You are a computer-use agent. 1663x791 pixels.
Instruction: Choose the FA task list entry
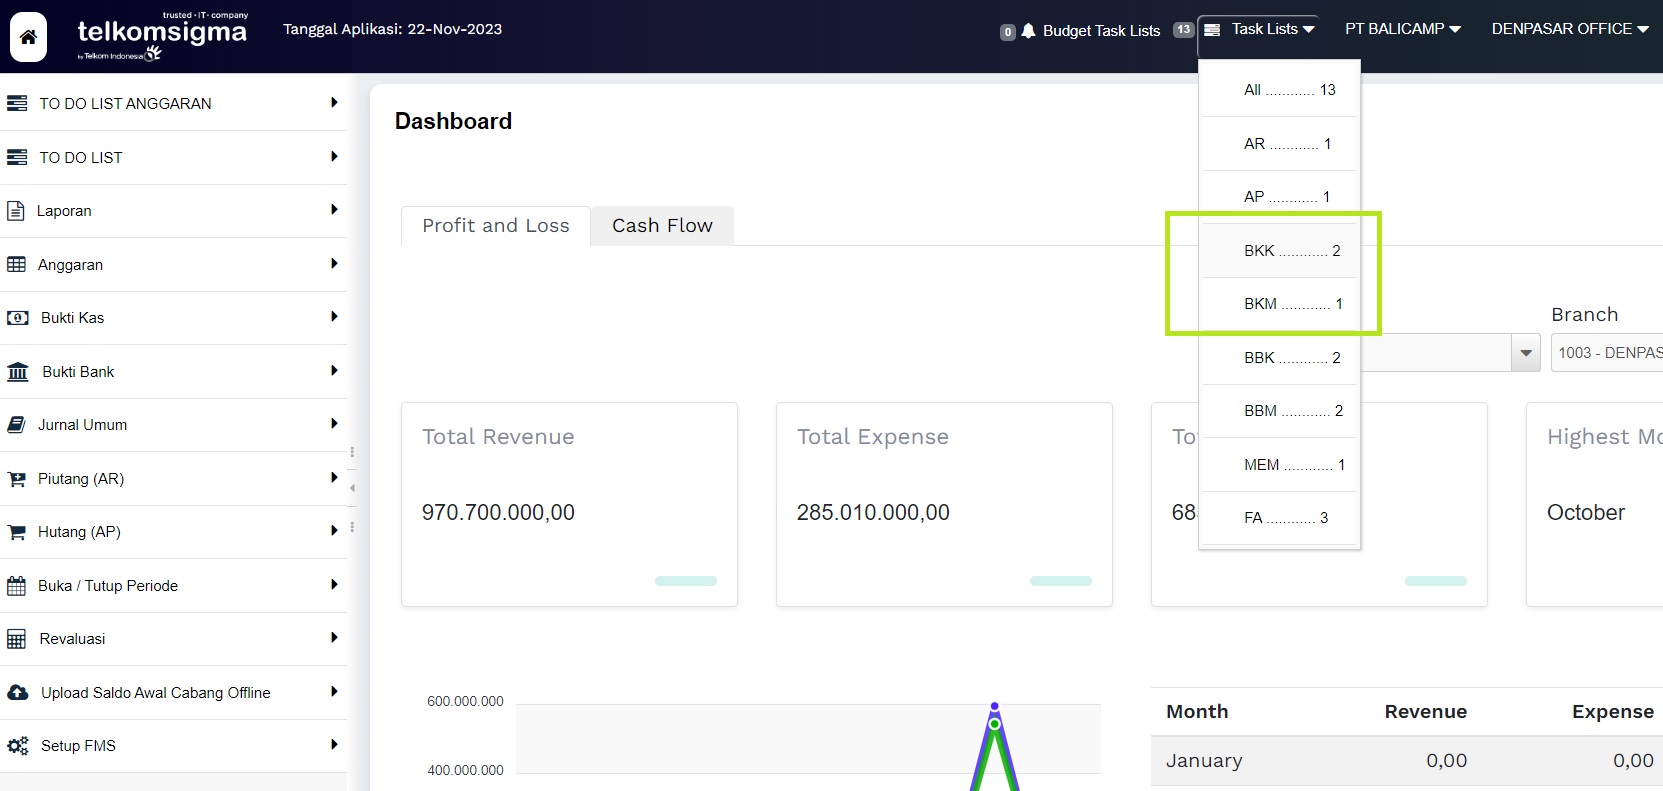tap(1280, 518)
